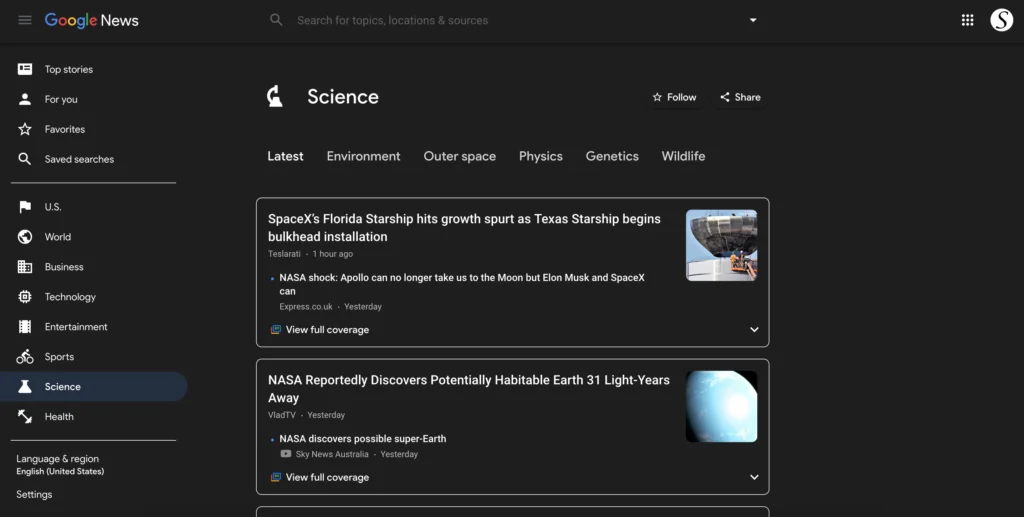Viewport: 1024px width, 517px height.
Task: Expand the SpaceX Starship story card
Action: [754, 330]
